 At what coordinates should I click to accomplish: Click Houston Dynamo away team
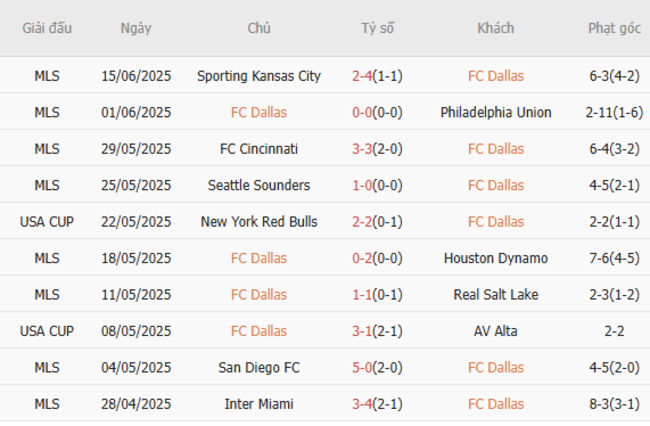coord(495,258)
